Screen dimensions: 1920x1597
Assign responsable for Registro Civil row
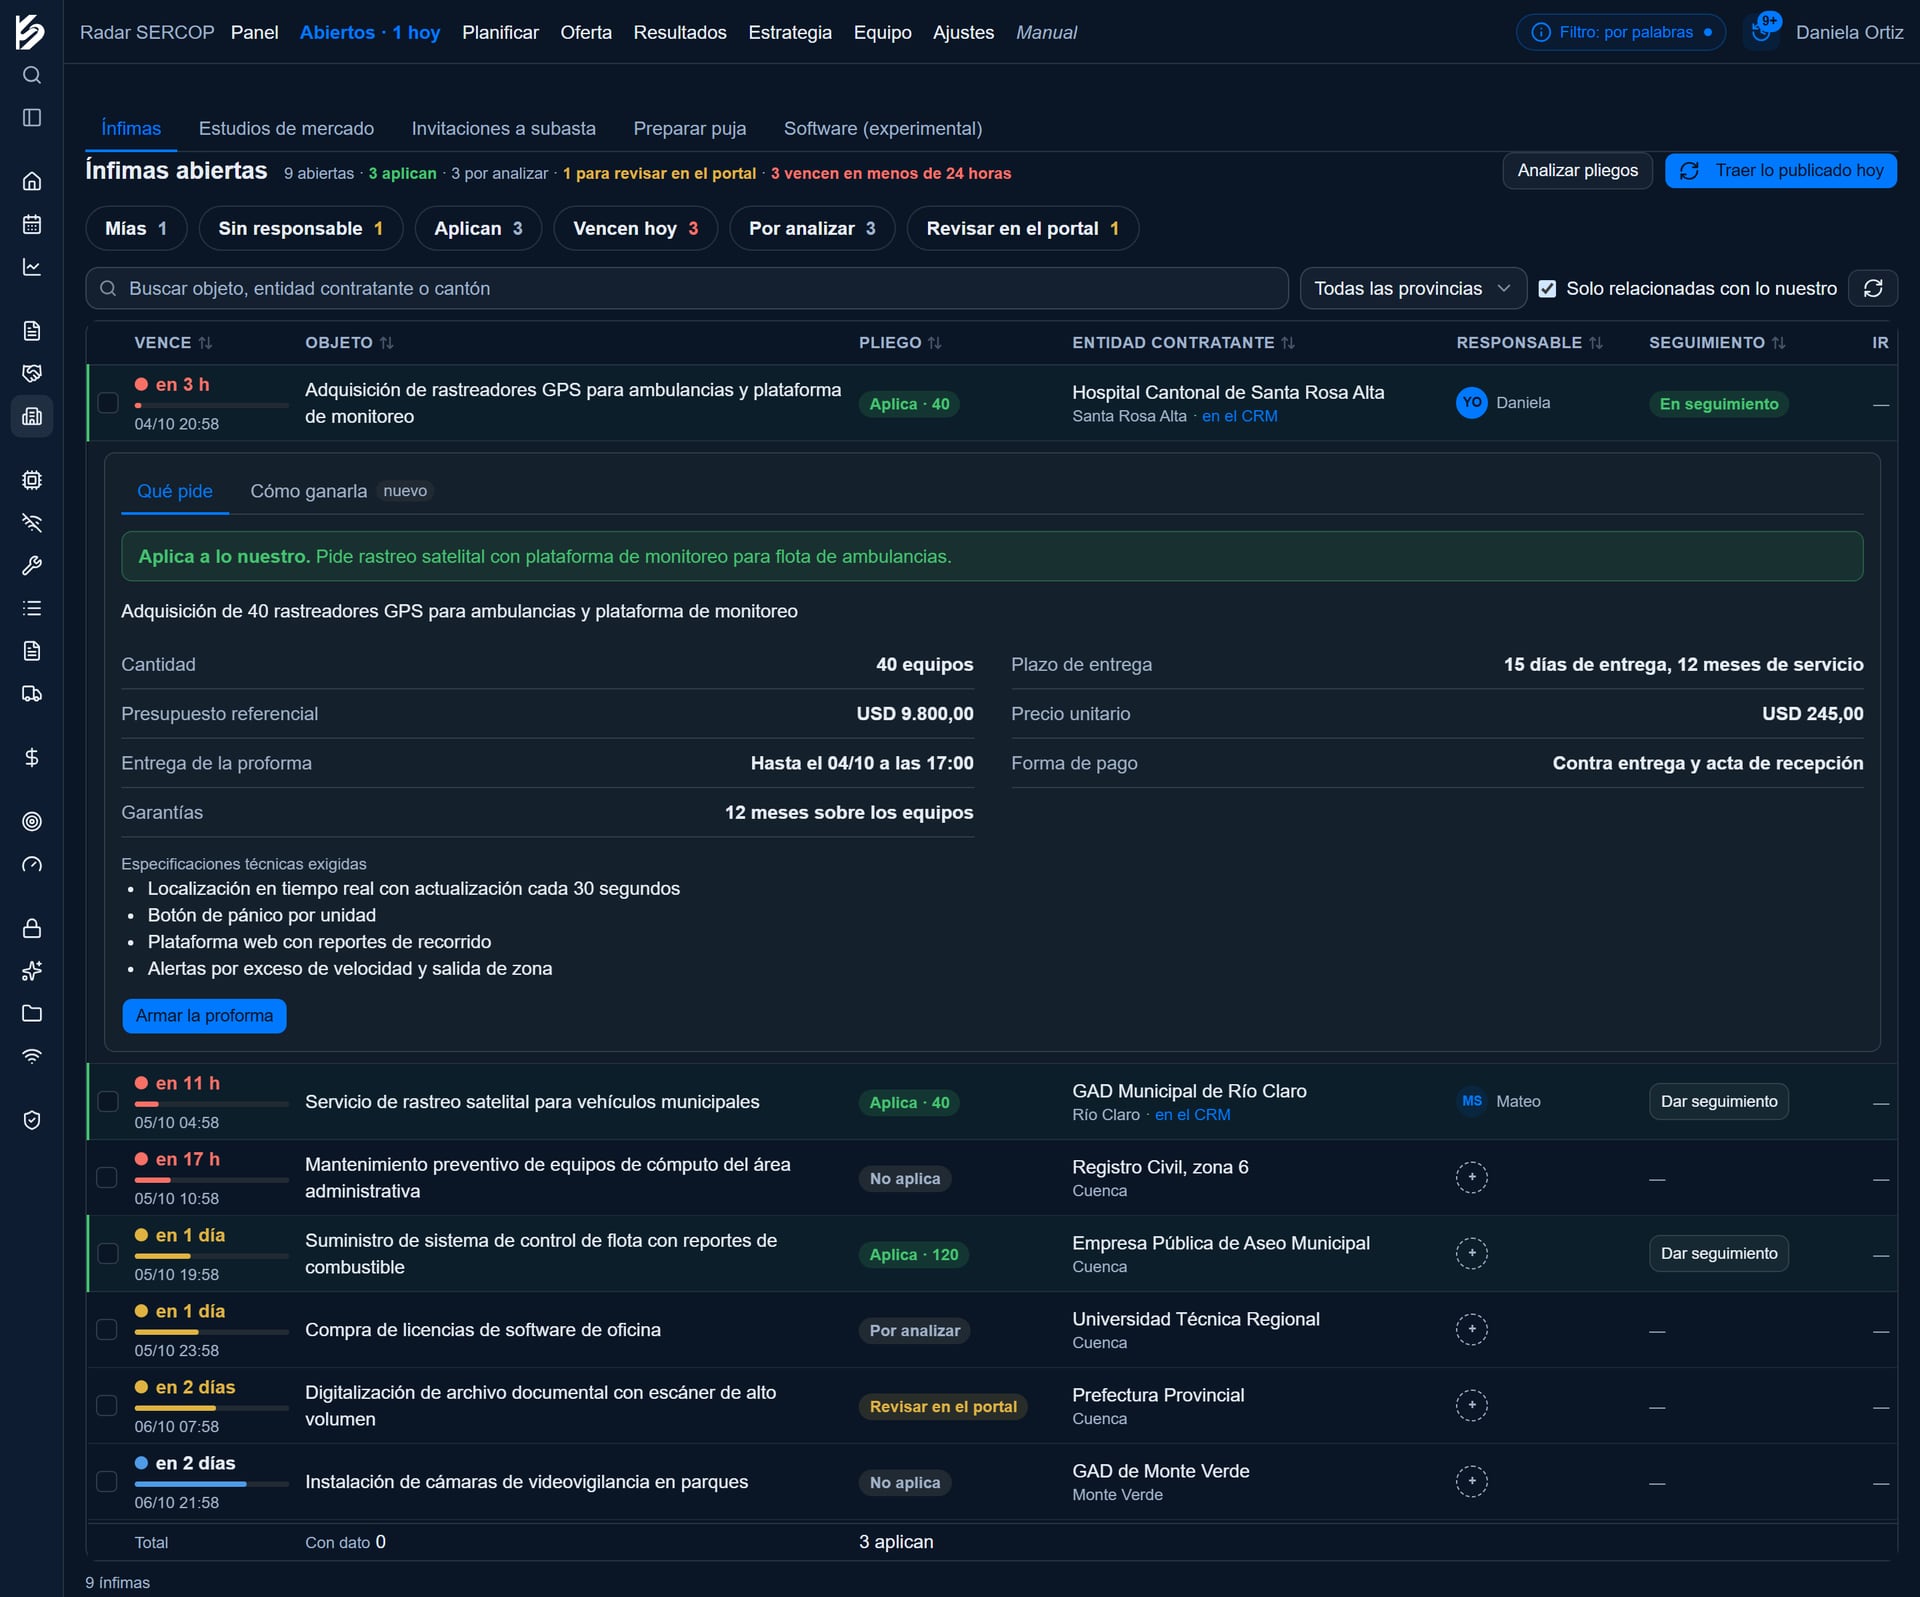tap(1471, 1177)
